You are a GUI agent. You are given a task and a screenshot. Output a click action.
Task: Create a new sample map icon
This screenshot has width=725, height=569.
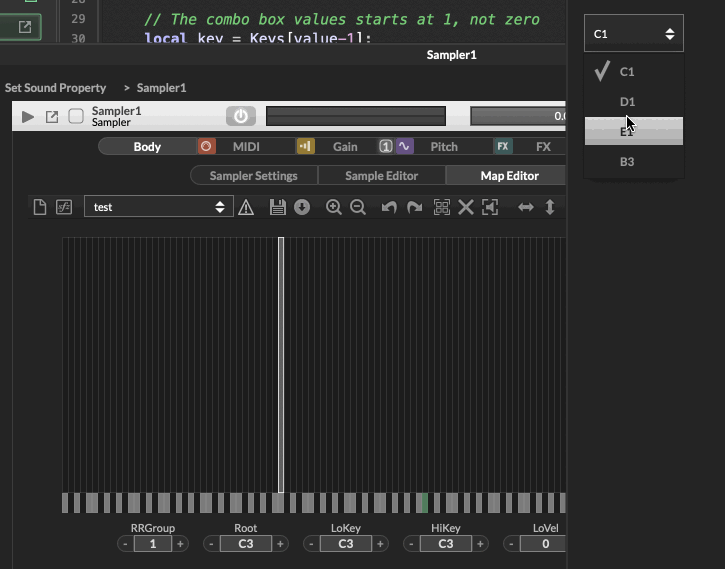[40, 207]
